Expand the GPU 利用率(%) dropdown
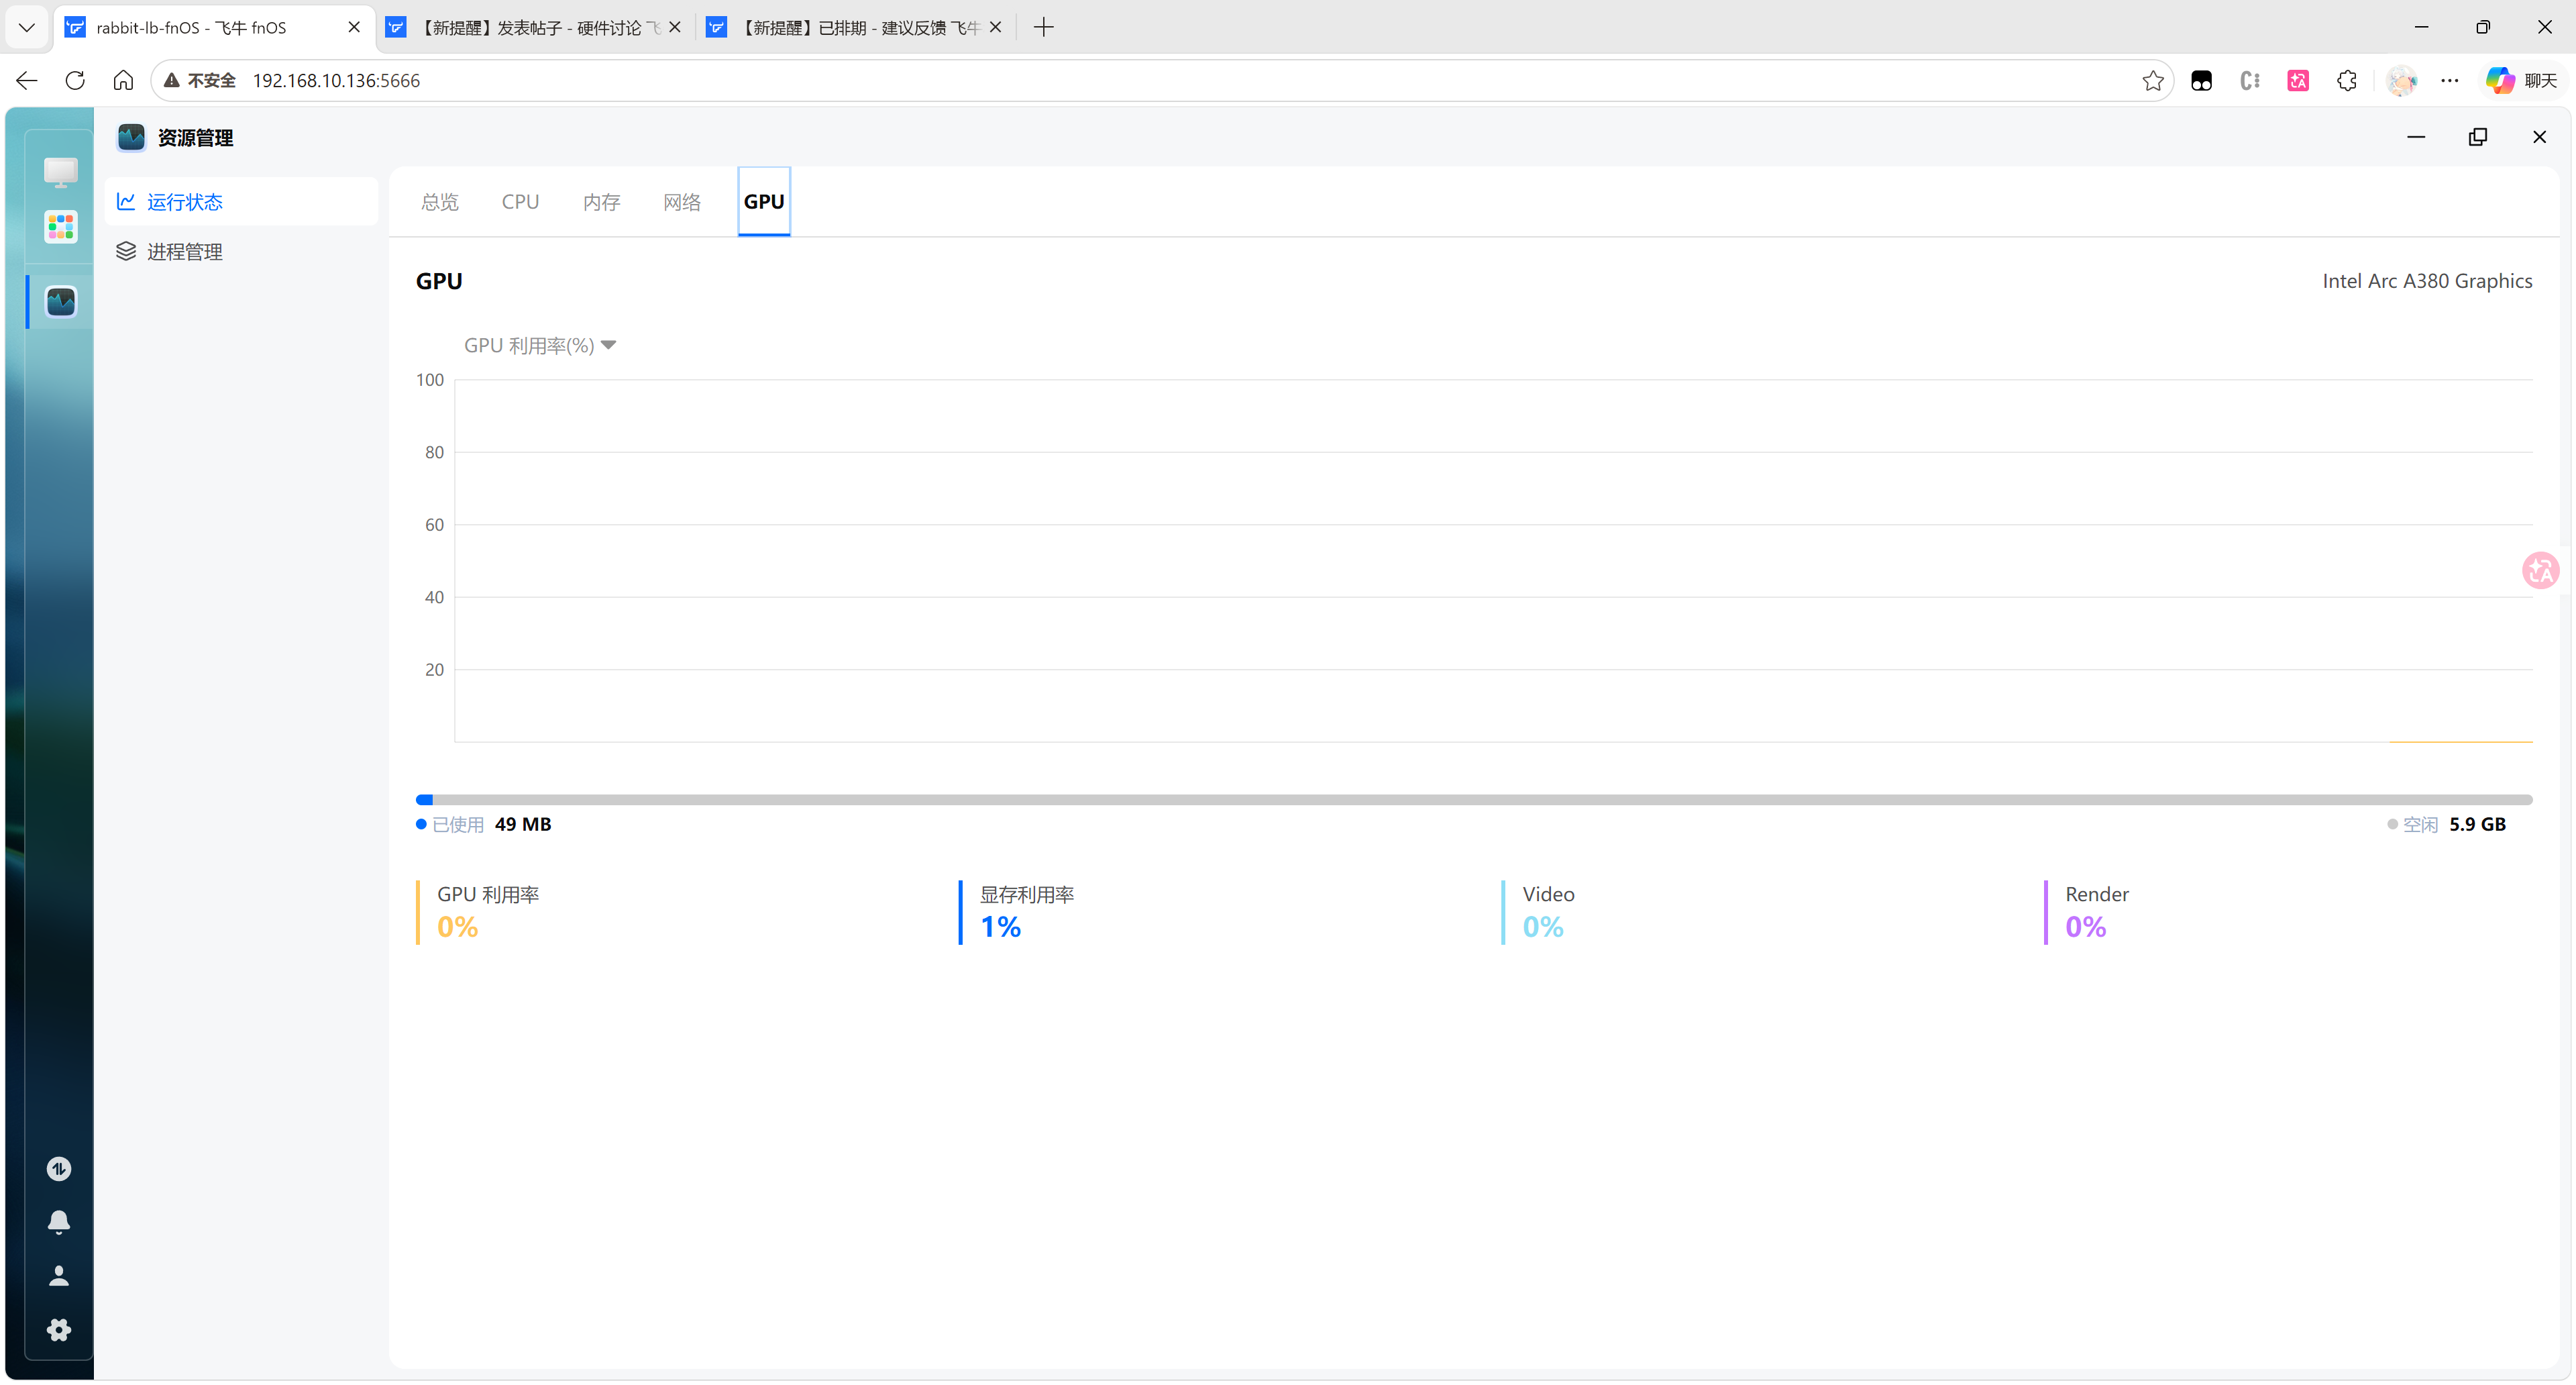 540,345
